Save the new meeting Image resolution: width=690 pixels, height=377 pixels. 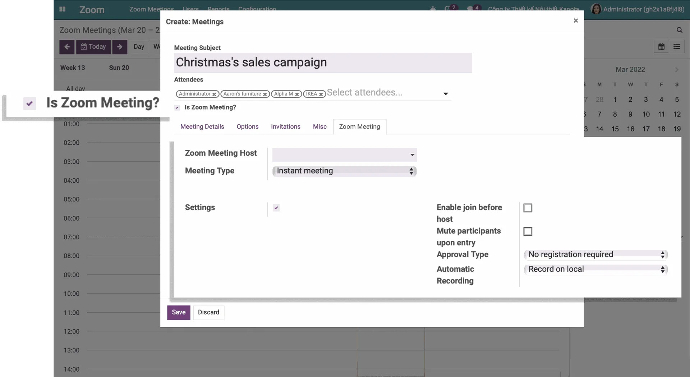point(178,312)
